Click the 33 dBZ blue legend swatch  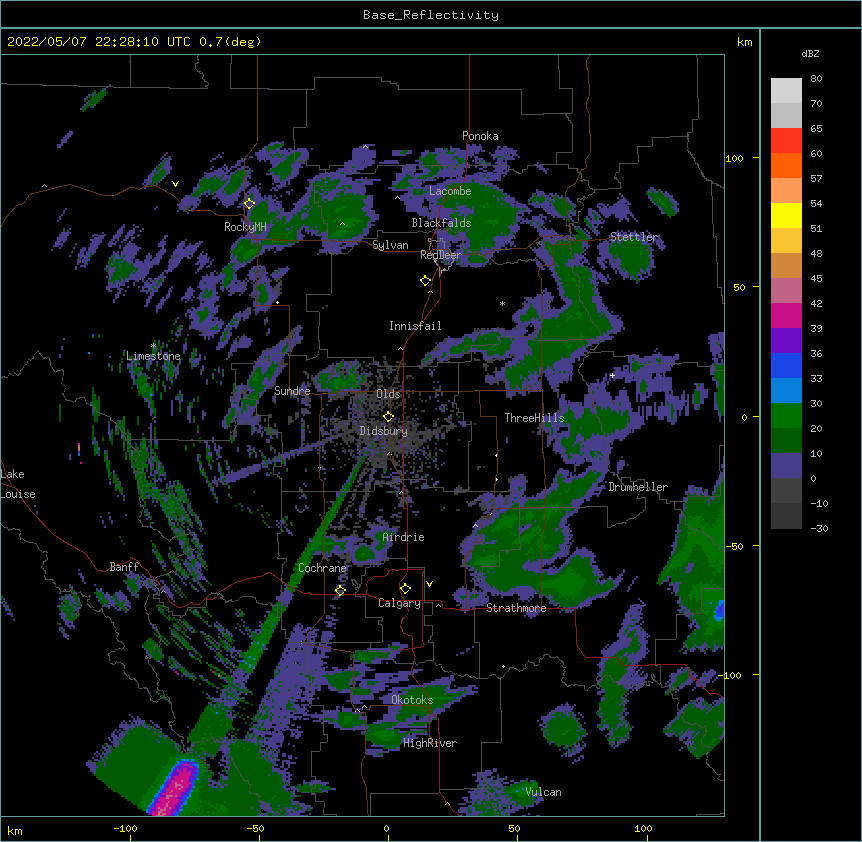coord(786,391)
